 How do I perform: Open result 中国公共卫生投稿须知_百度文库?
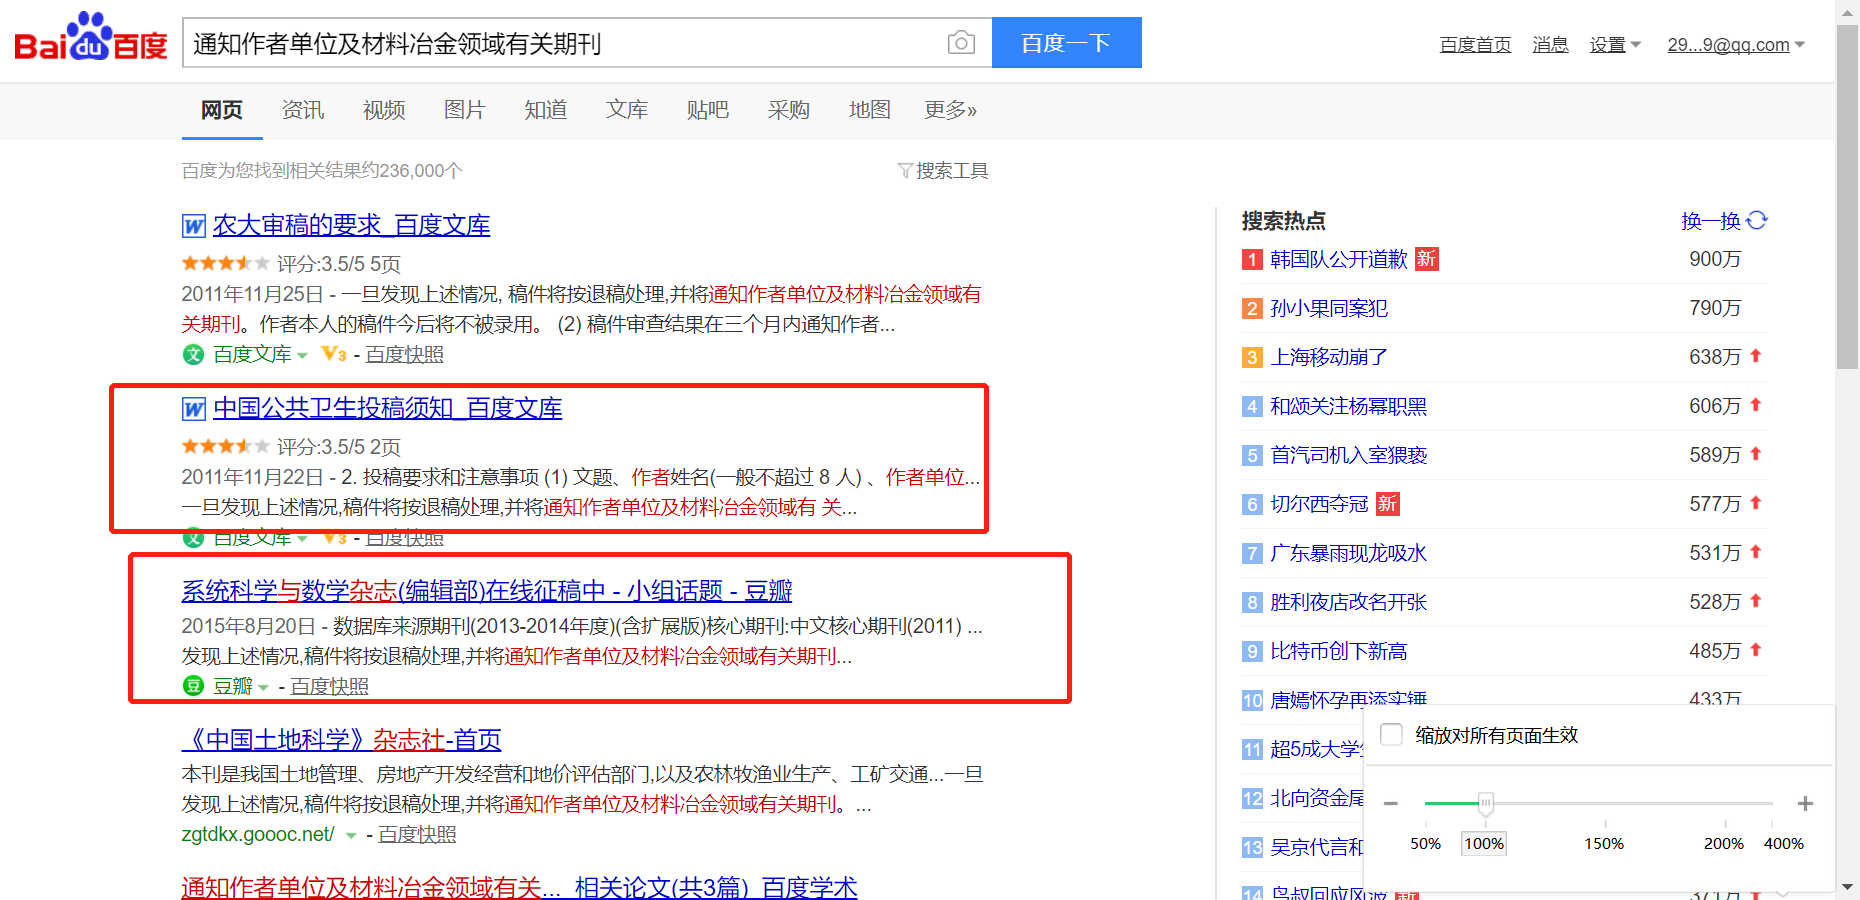387,409
